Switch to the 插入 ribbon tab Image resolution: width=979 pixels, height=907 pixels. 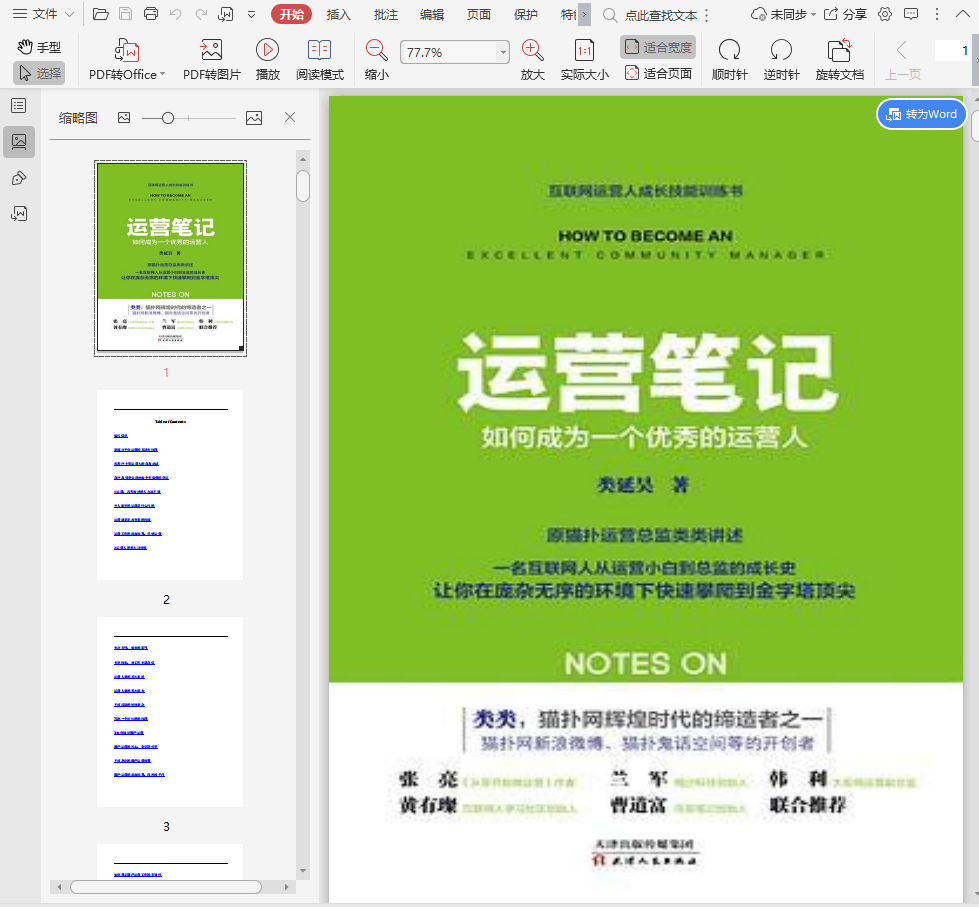pyautogui.click(x=339, y=14)
